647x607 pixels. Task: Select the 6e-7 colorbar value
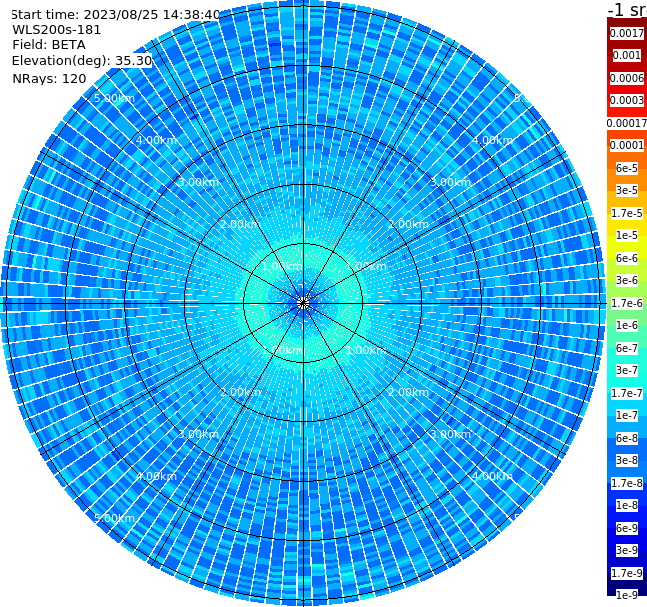click(x=627, y=348)
